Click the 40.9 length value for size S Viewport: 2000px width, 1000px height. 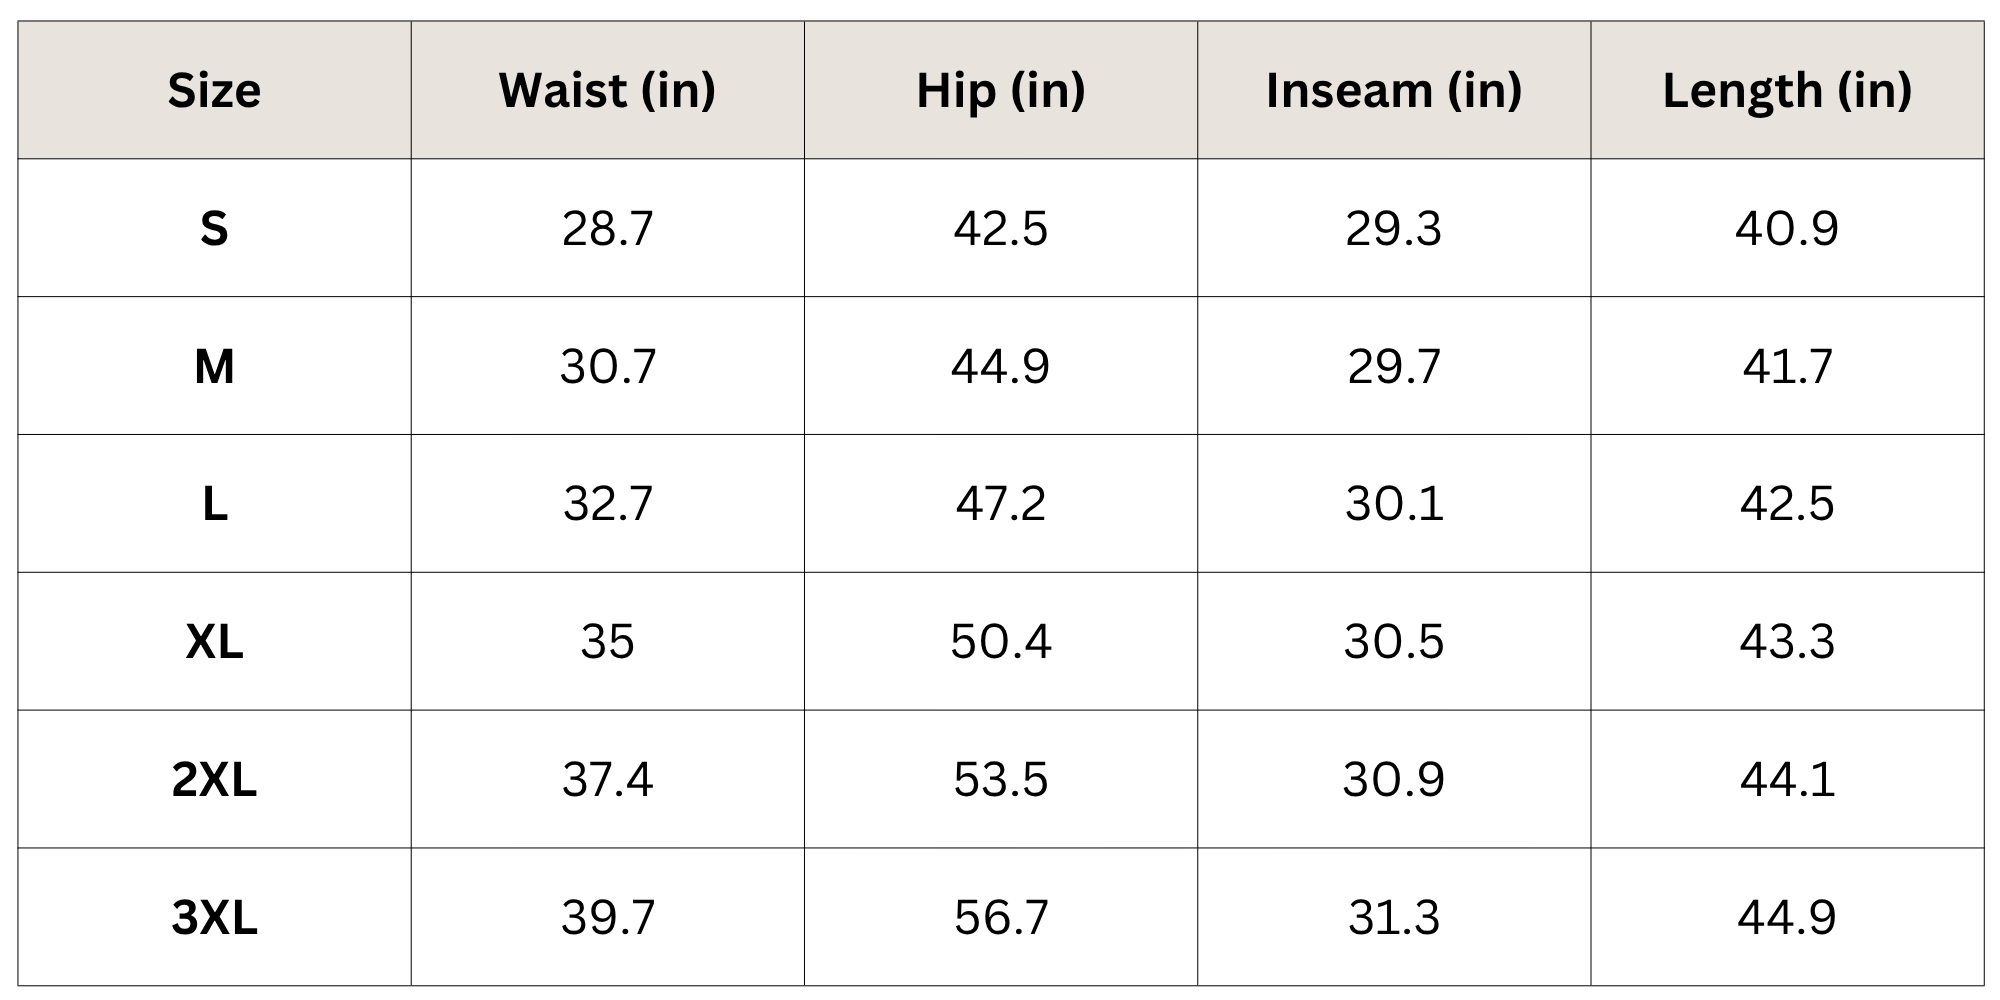(x=1787, y=228)
